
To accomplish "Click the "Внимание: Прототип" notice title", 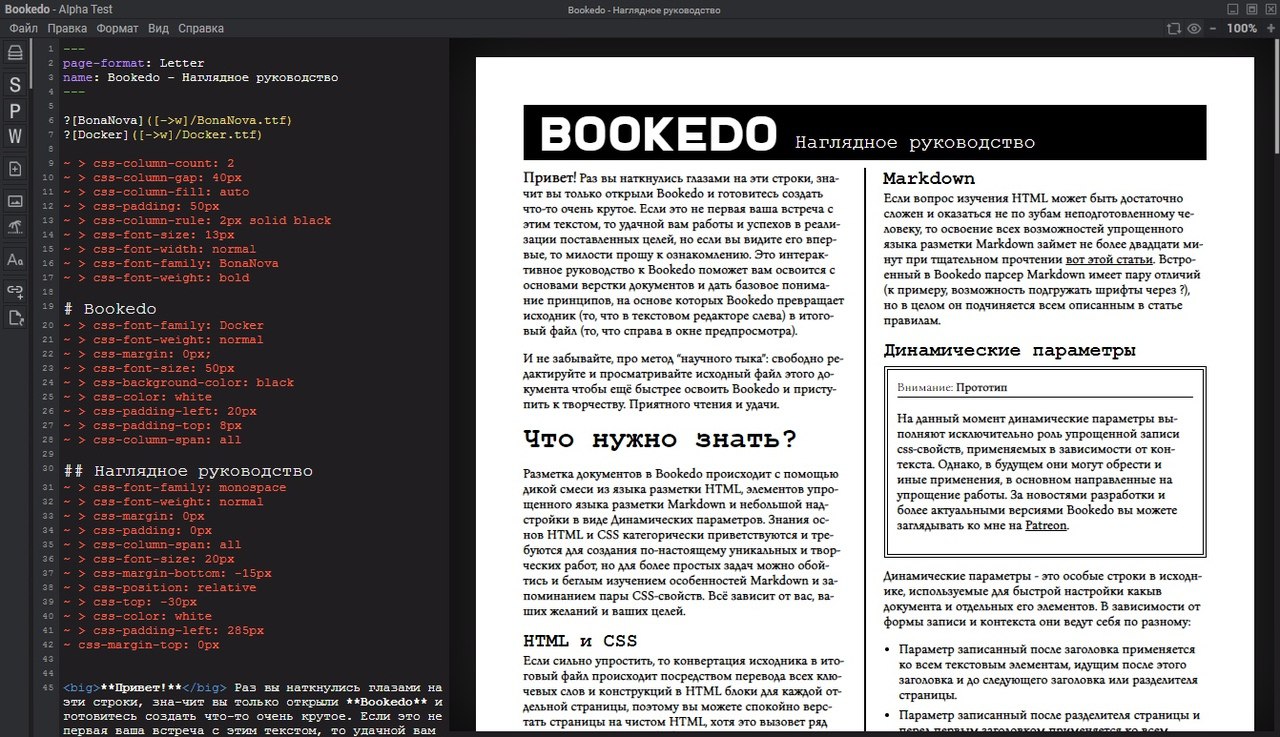I will 952,387.
